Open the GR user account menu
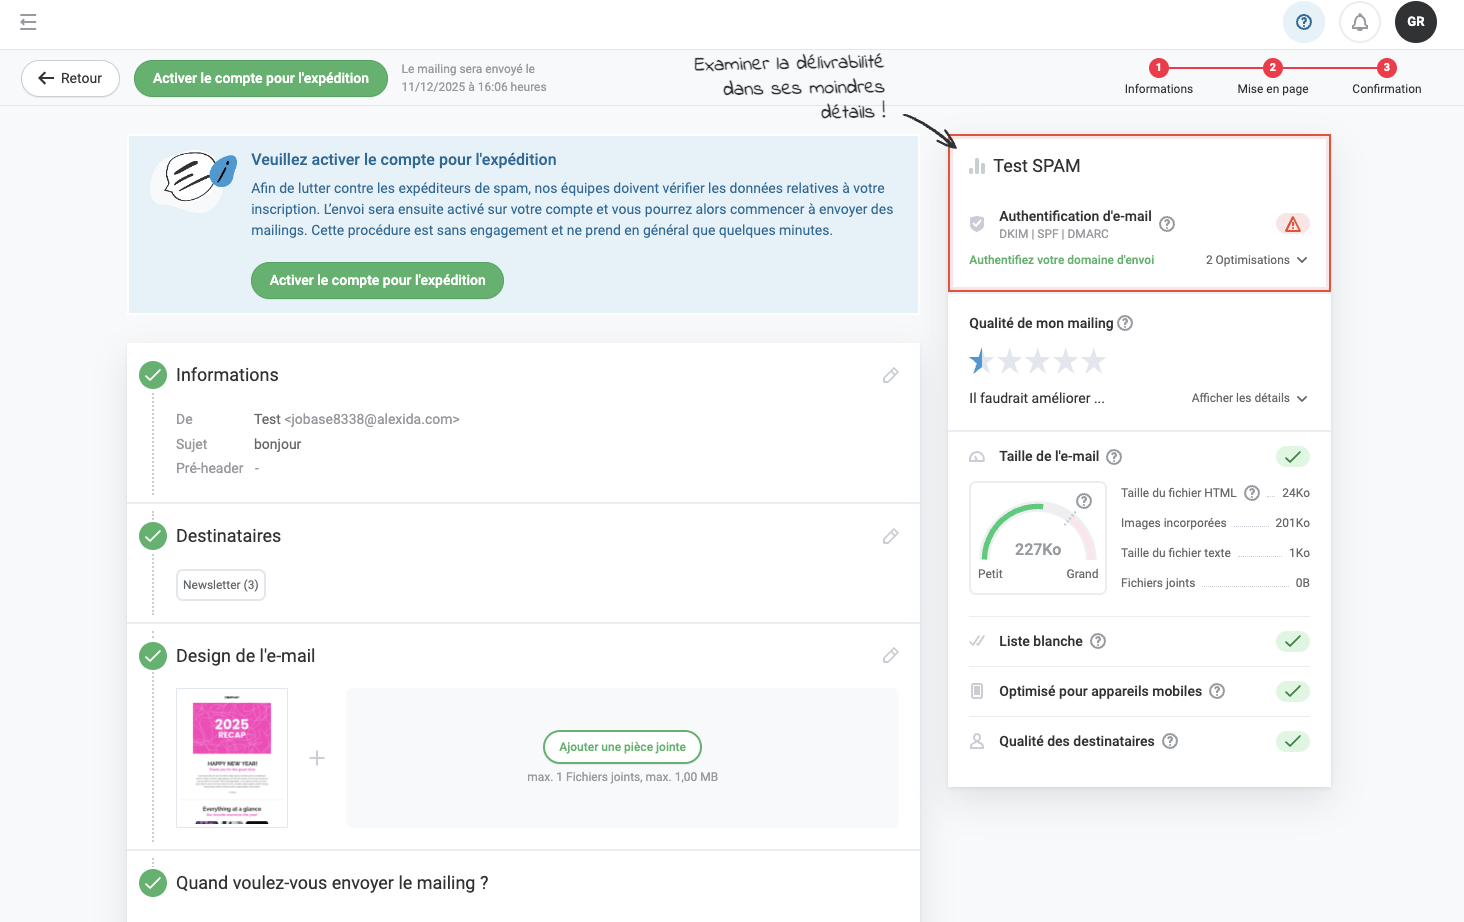This screenshot has height=922, width=1464. (x=1415, y=22)
